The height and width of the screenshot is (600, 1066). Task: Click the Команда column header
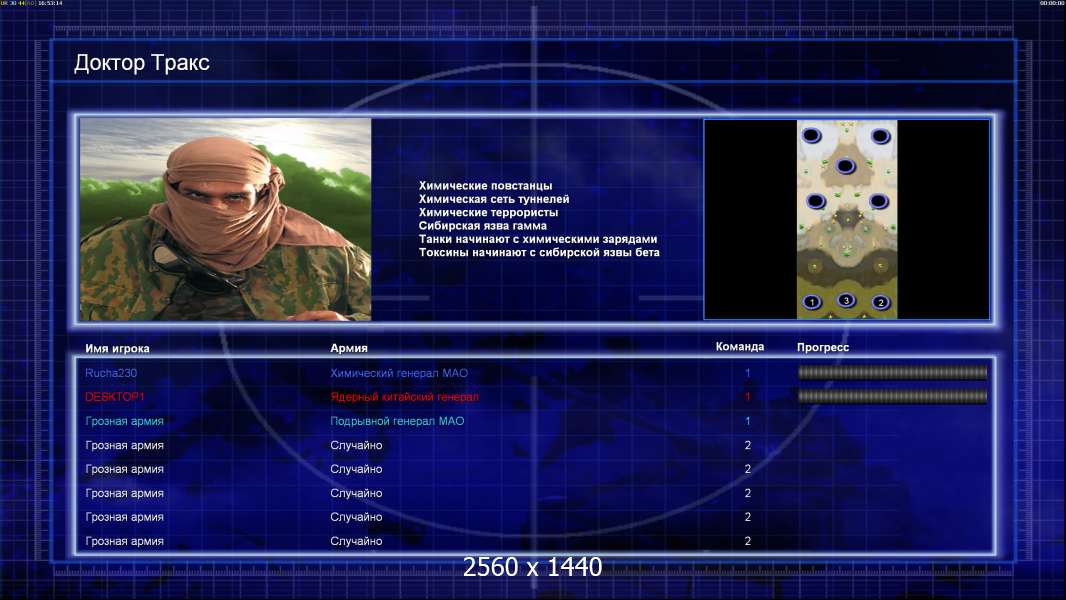coord(740,347)
